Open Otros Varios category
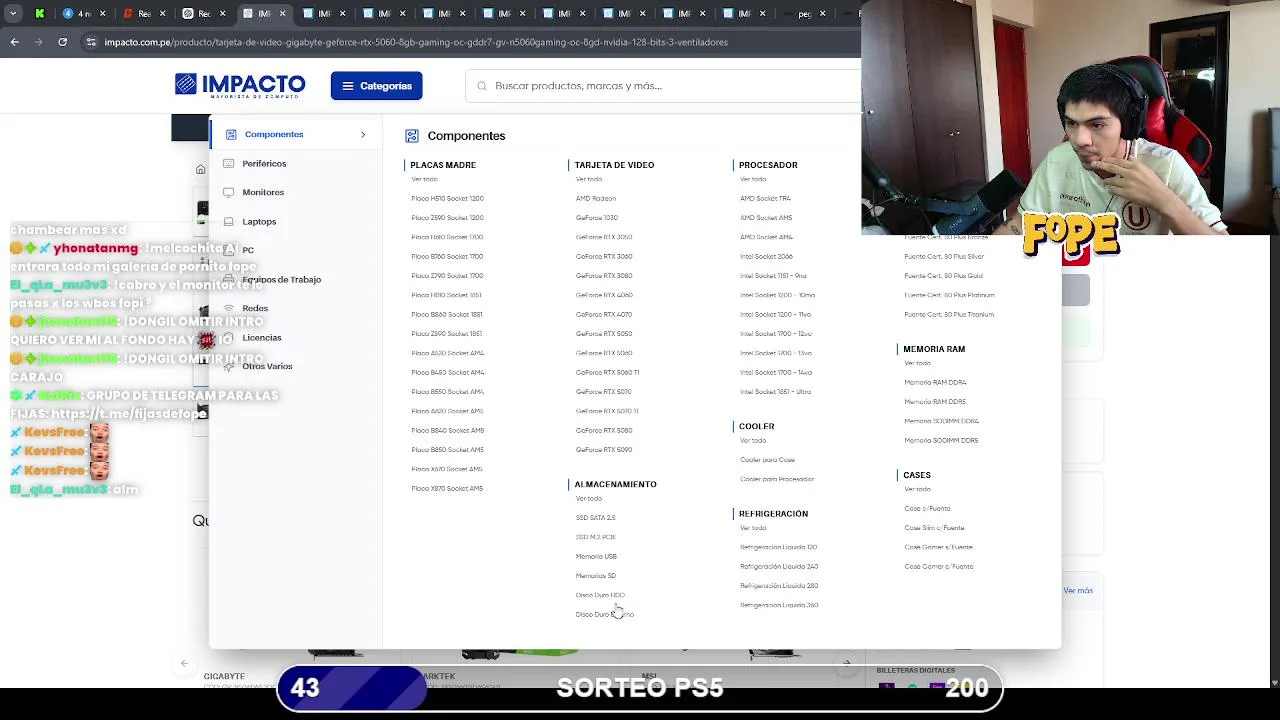This screenshot has width=1280, height=720. coord(267,366)
